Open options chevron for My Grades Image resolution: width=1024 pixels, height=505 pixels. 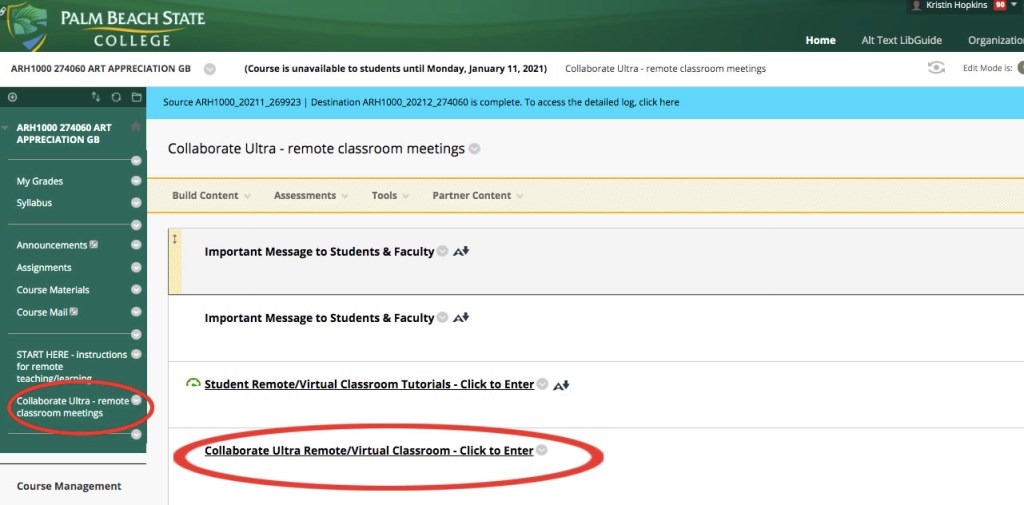(136, 181)
